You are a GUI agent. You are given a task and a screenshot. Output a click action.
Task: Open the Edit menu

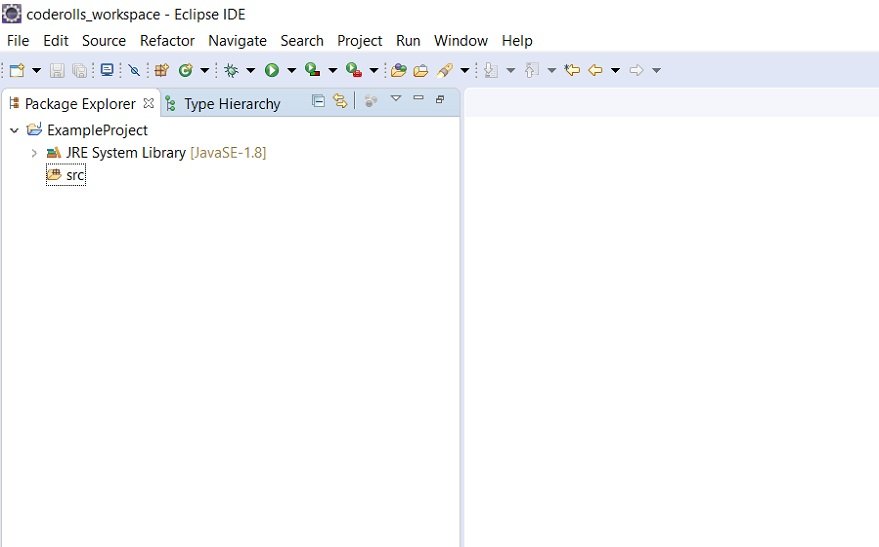pos(55,41)
